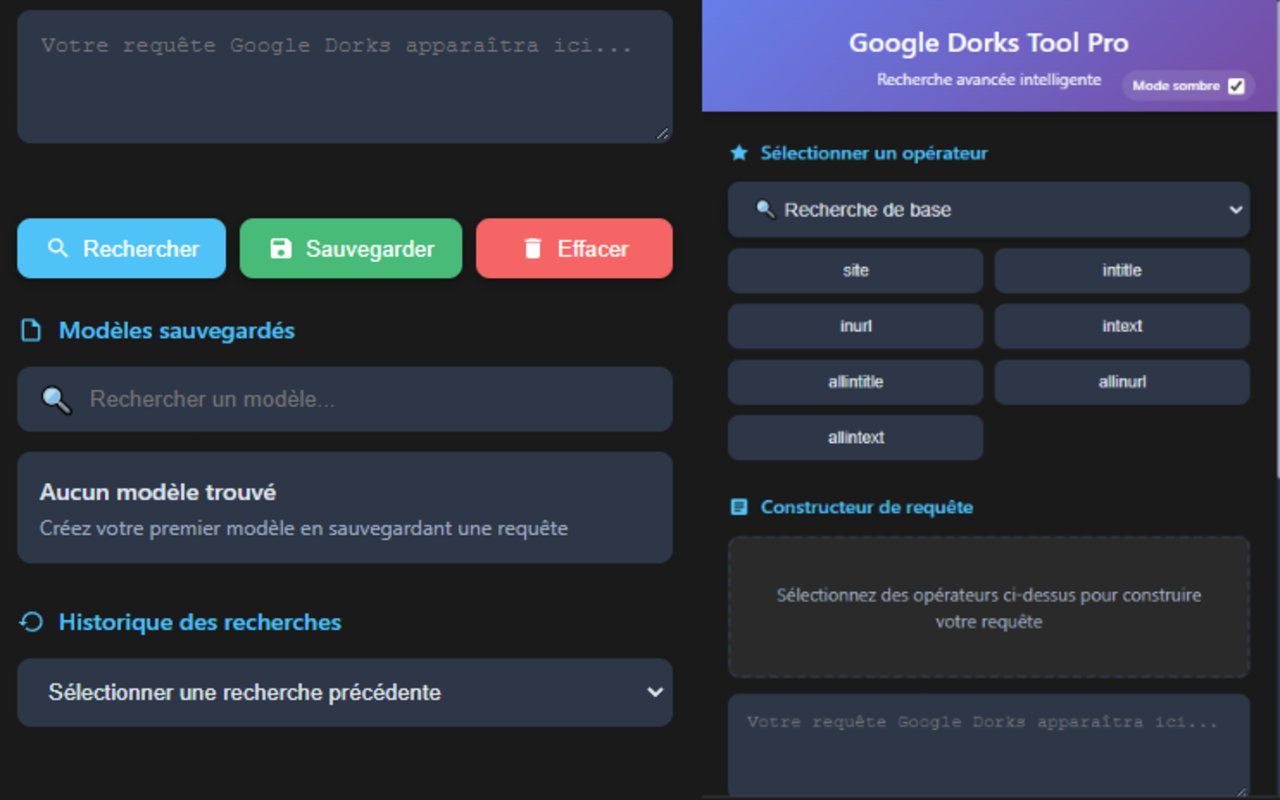Click document icon beside Modèles sauvegardés
This screenshot has height=800, width=1280.
click(31, 331)
